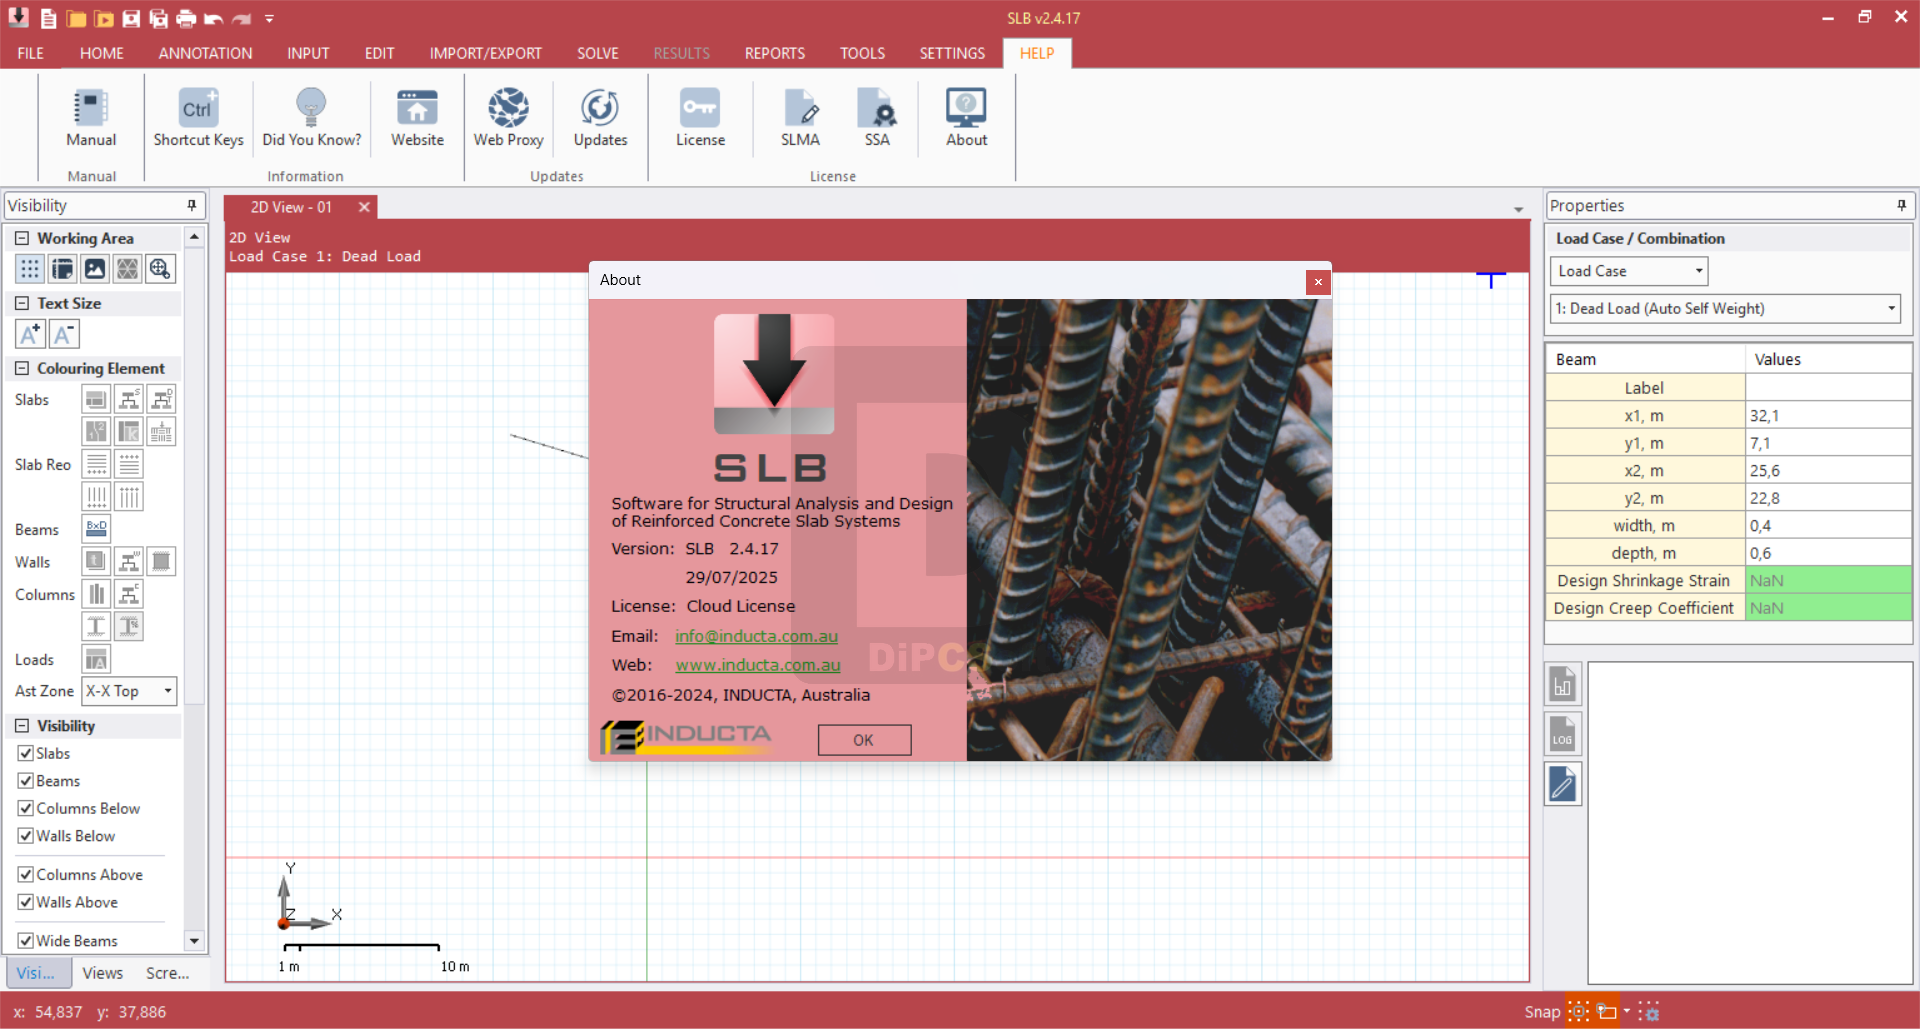Click the Label value field in Properties
Screen dimensions: 1920x1030
[1828, 388]
